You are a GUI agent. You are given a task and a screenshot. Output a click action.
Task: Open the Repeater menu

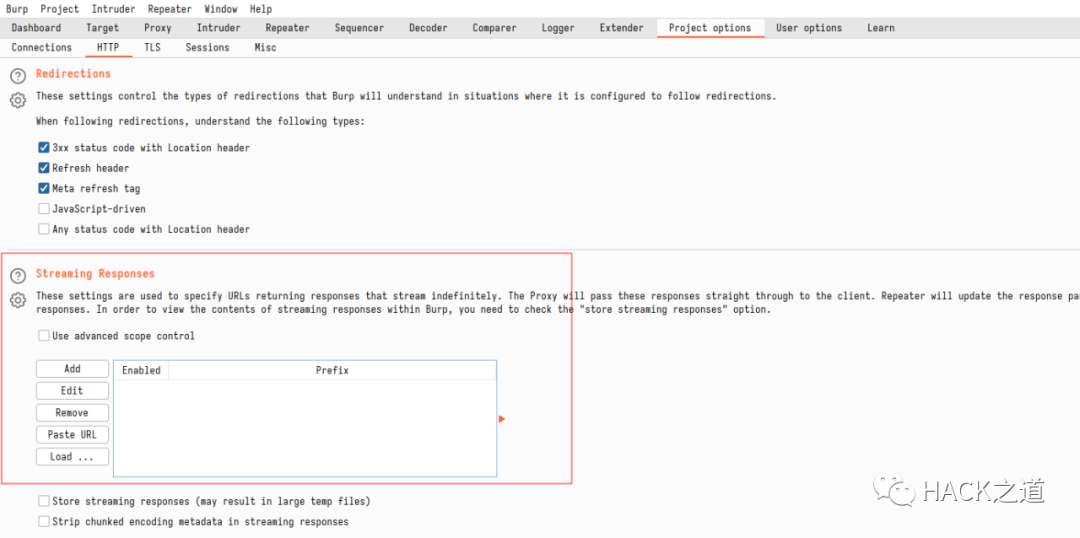pyautogui.click(x=170, y=9)
